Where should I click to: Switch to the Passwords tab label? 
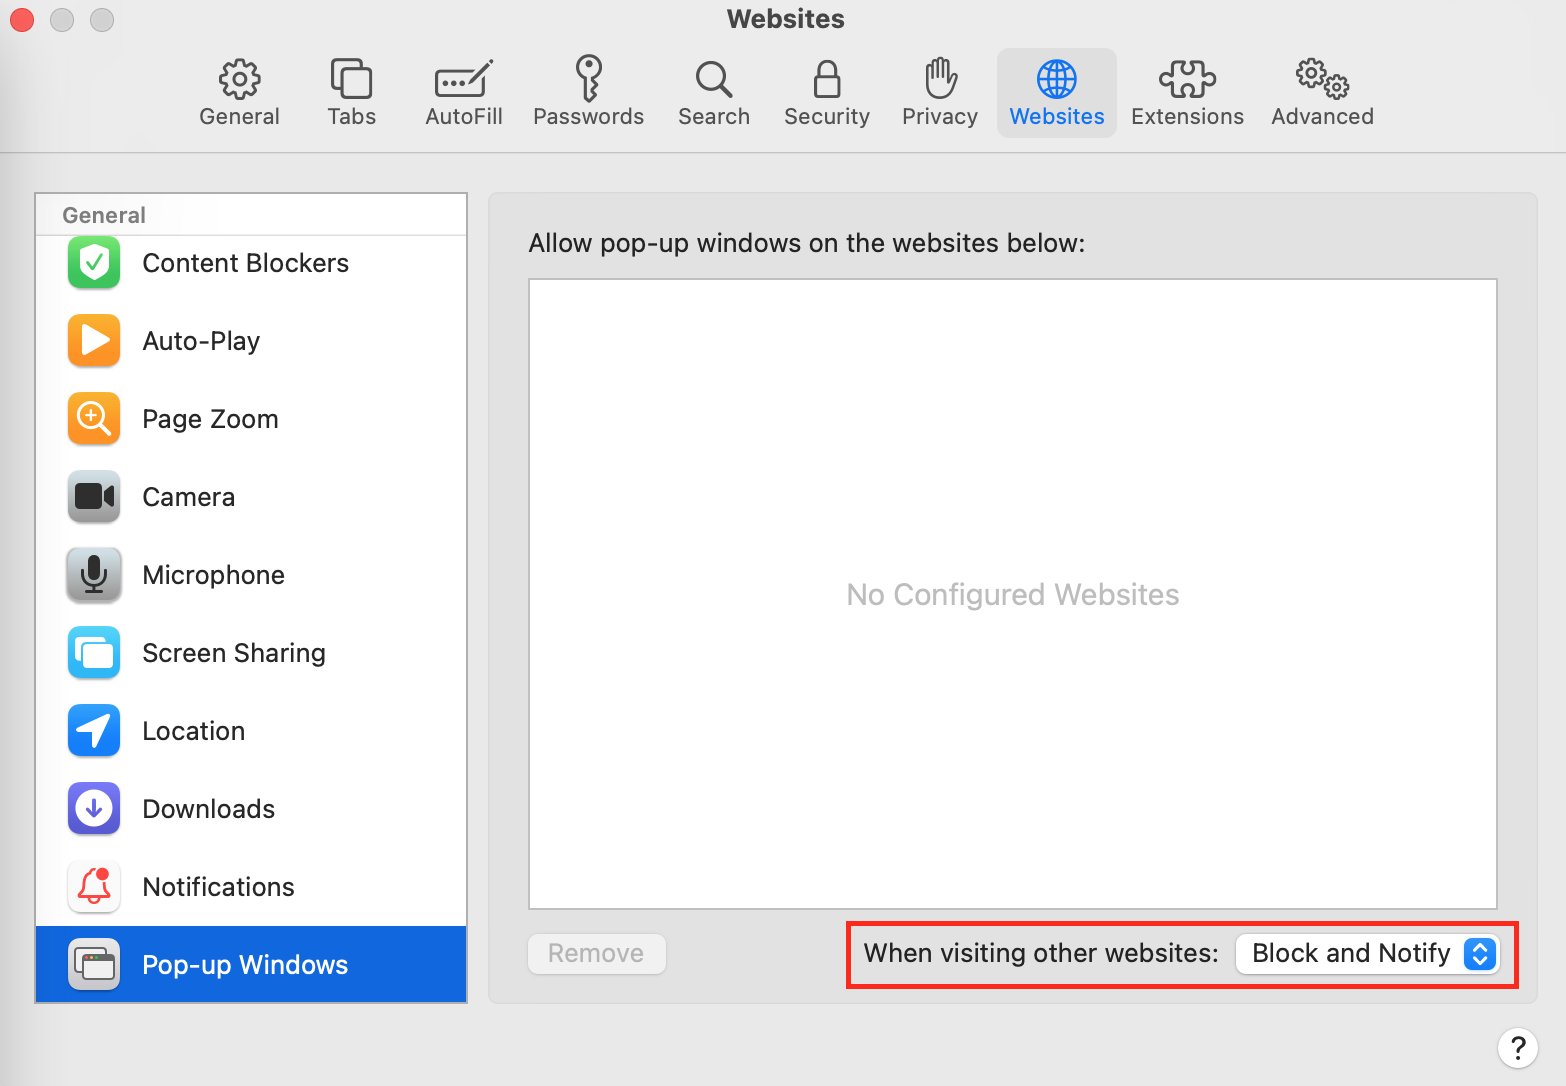[589, 116]
